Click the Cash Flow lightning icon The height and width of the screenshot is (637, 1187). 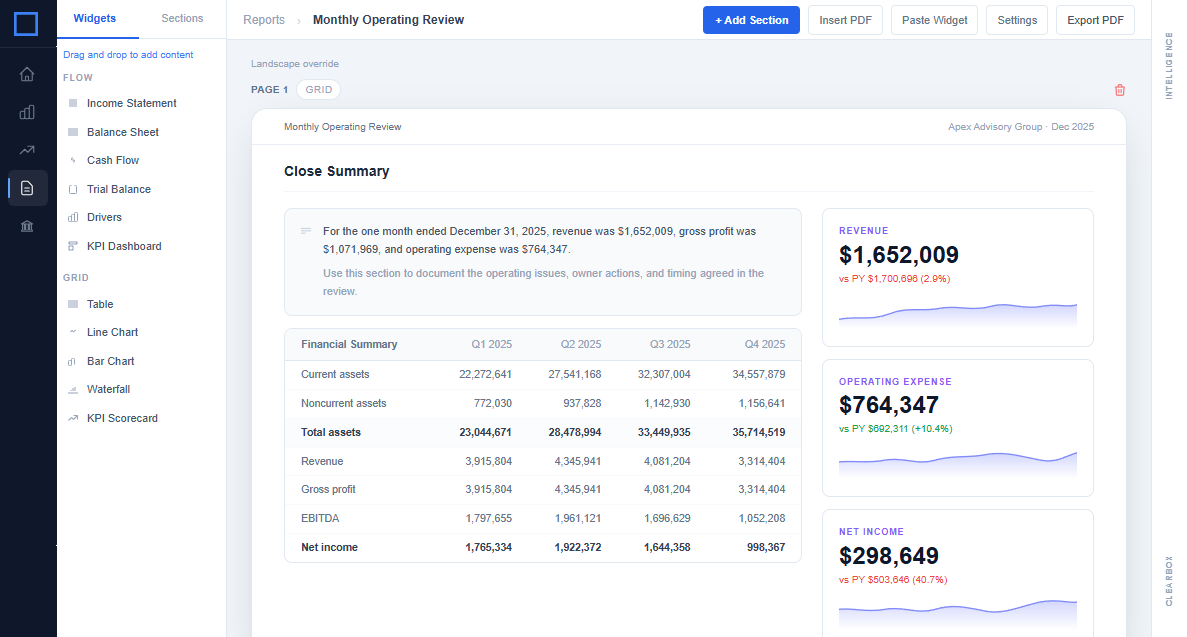(74, 160)
